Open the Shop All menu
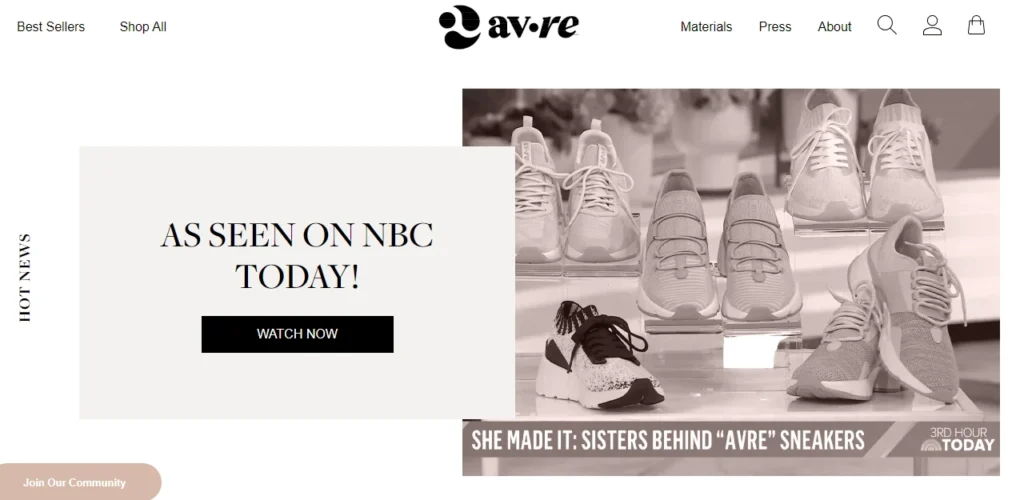1024x500 pixels. point(143,27)
